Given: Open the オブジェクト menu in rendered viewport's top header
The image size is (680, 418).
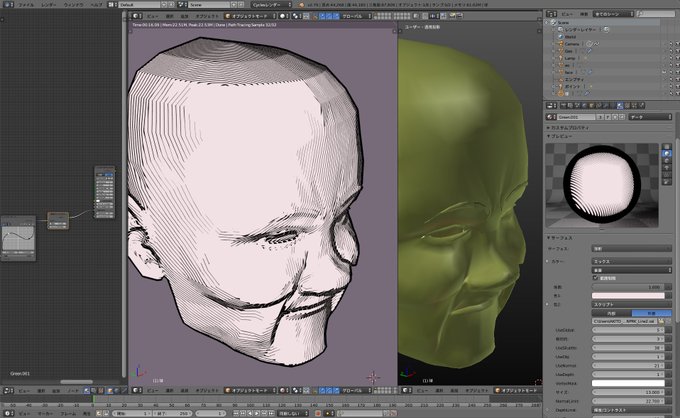Looking at the screenshot, I should click(207, 16).
